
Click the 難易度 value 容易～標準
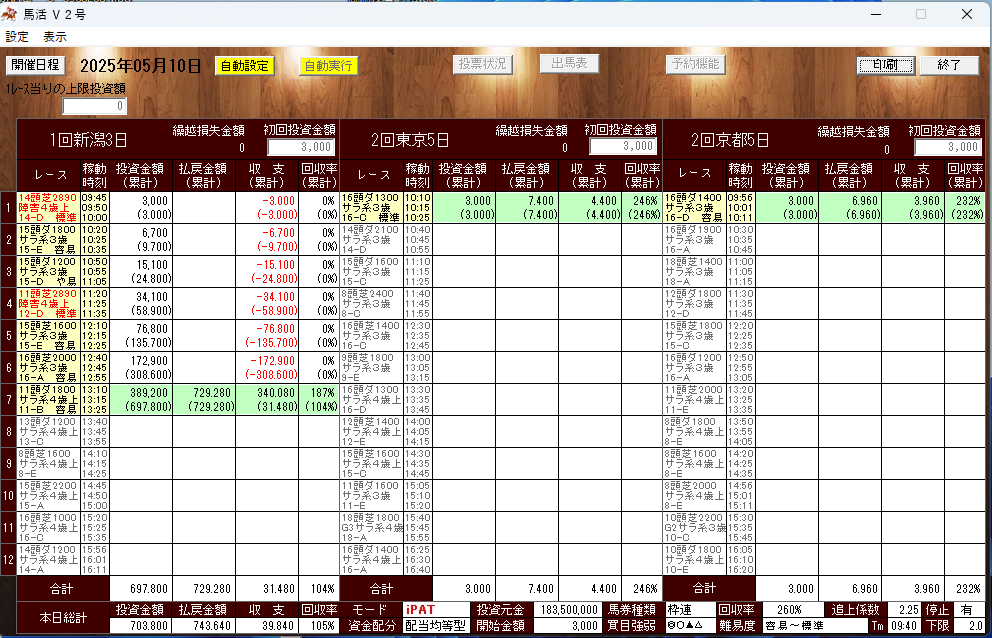(x=815, y=626)
